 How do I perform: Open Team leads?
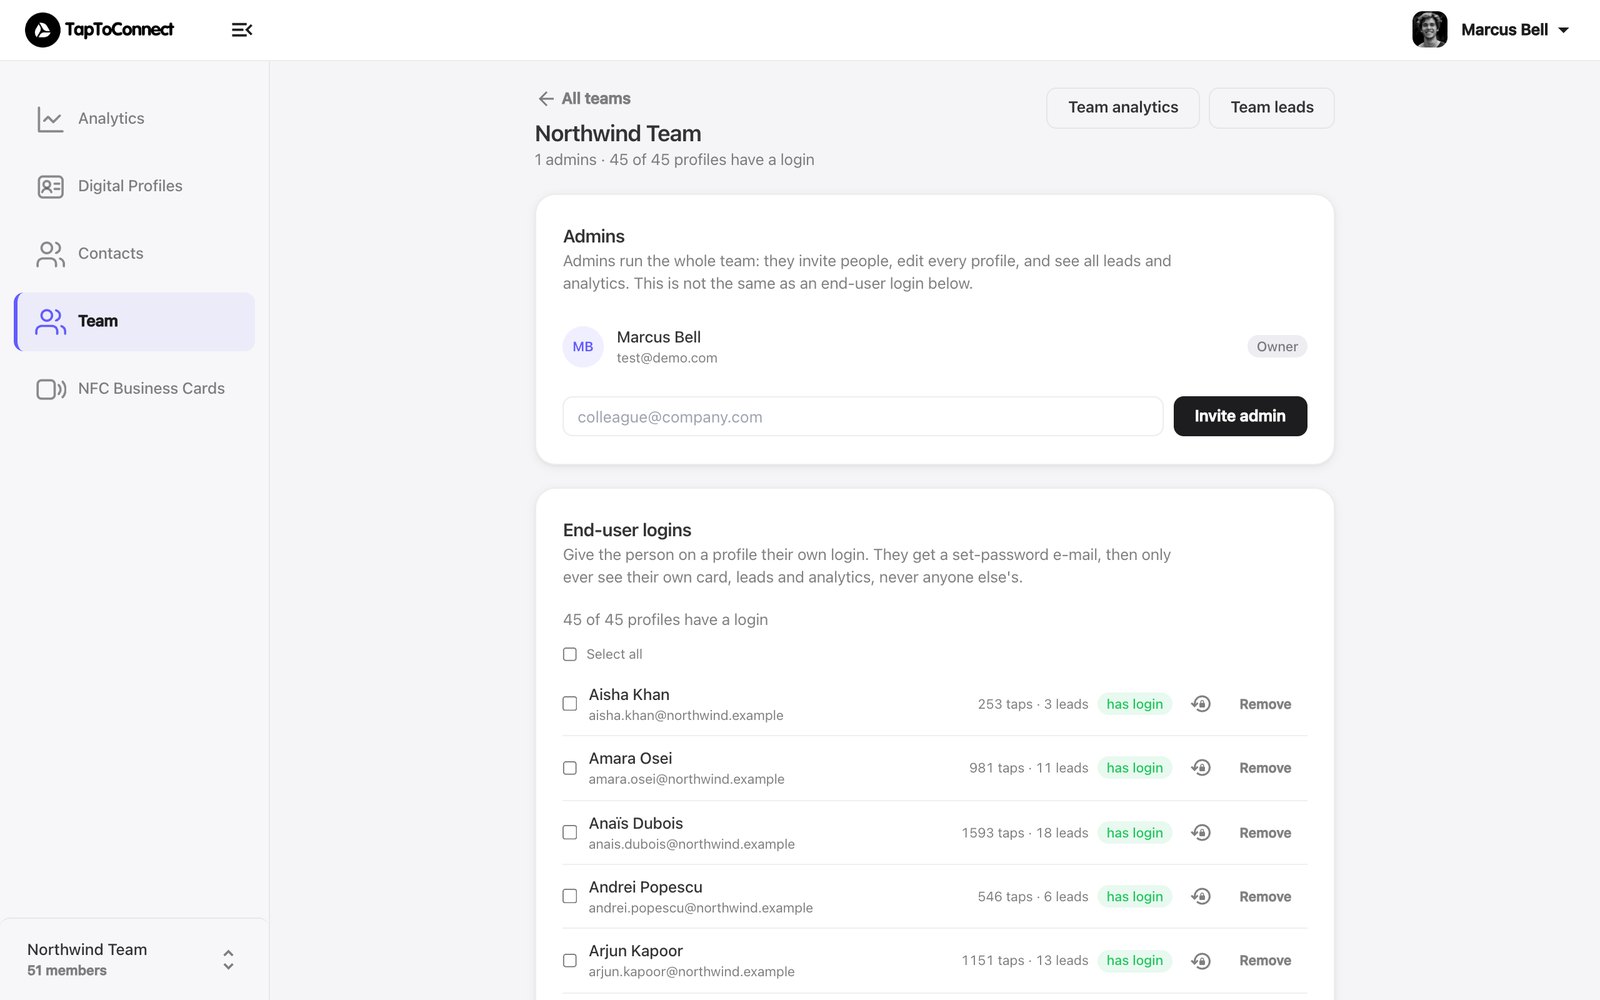pos(1272,107)
